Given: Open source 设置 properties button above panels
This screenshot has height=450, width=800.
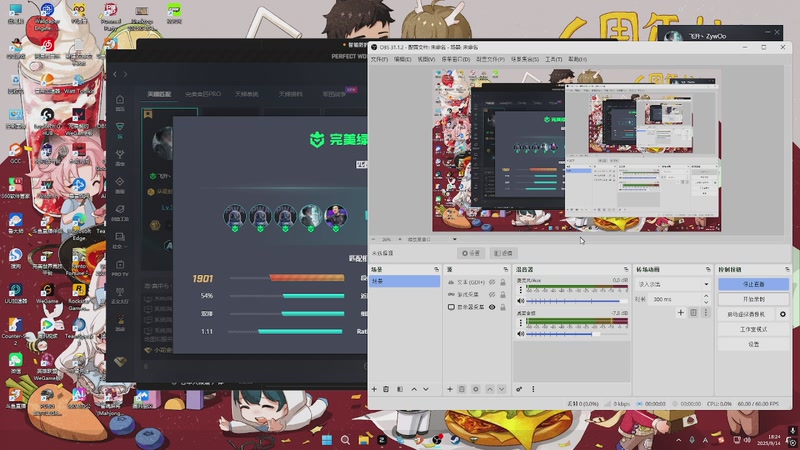Looking at the screenshot, I should point(470,254).
